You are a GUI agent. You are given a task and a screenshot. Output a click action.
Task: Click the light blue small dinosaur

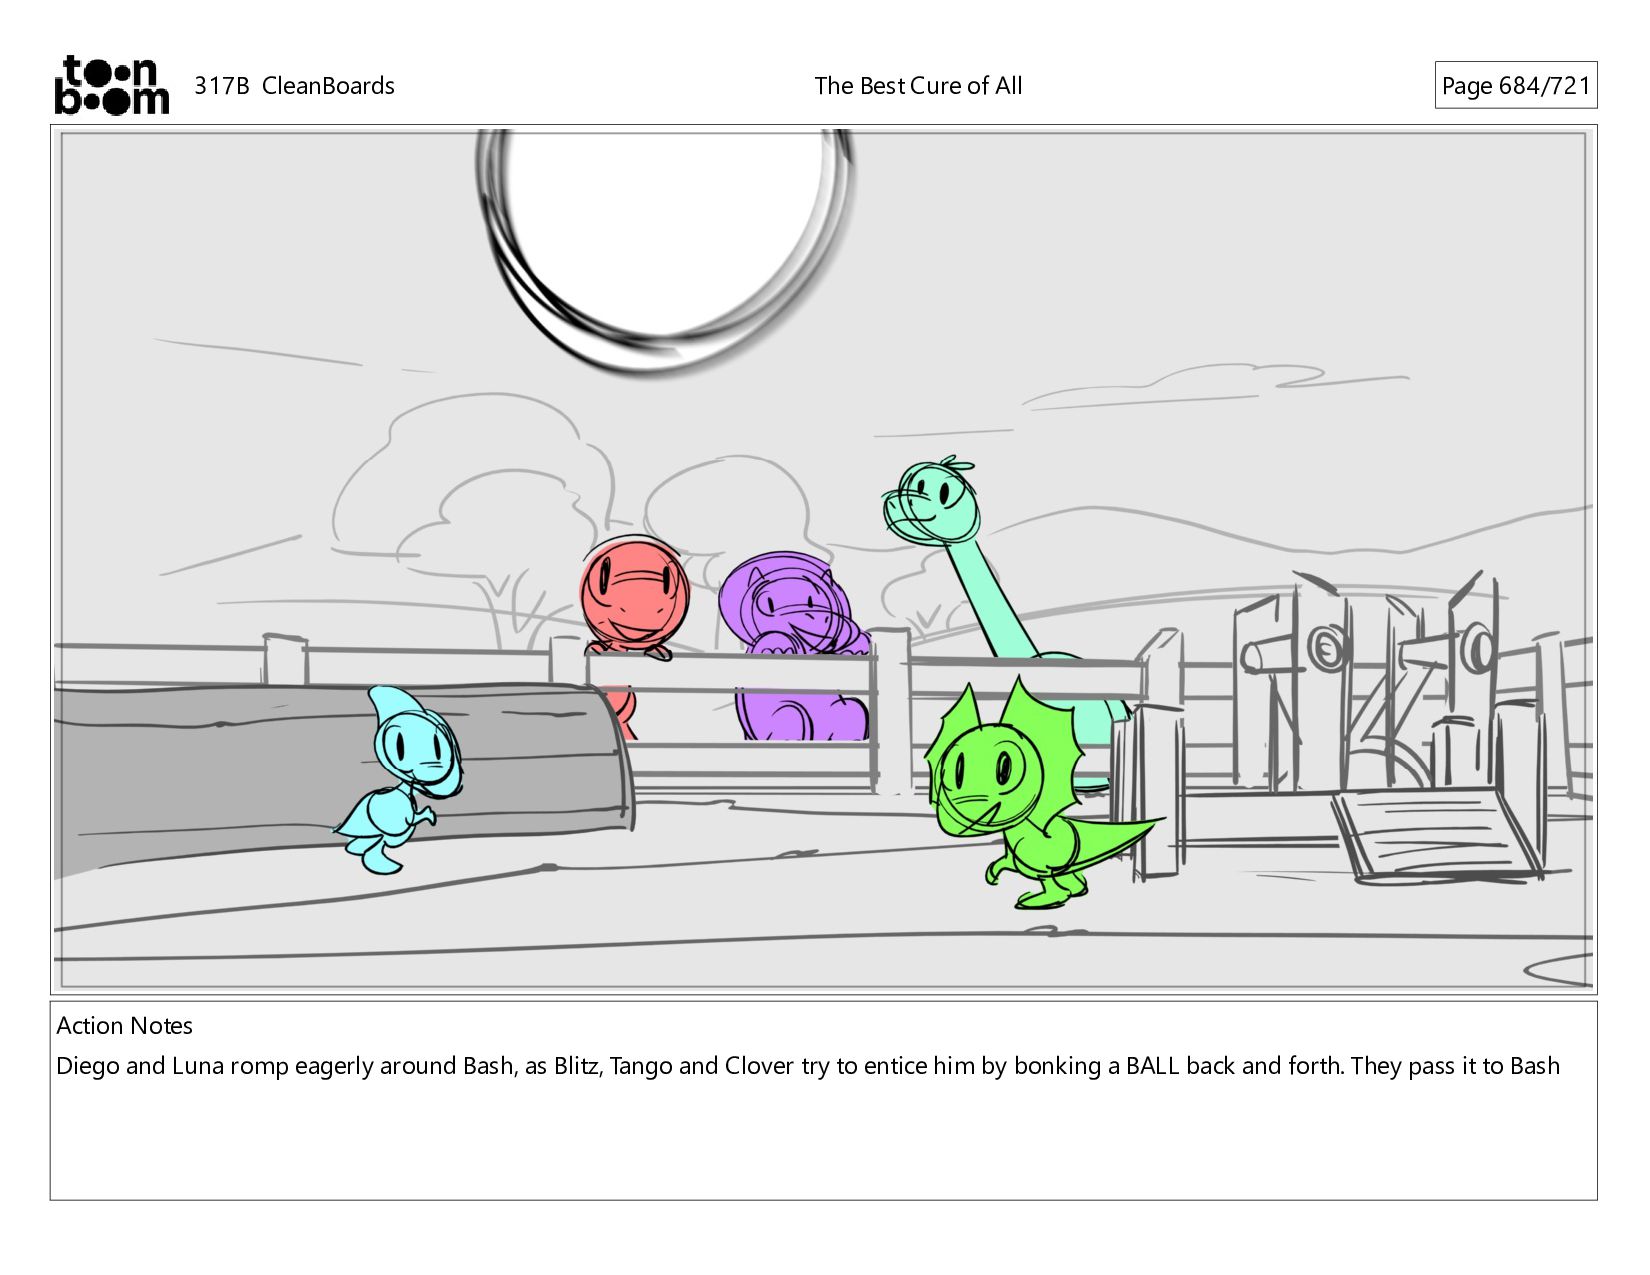pos(400,778)
